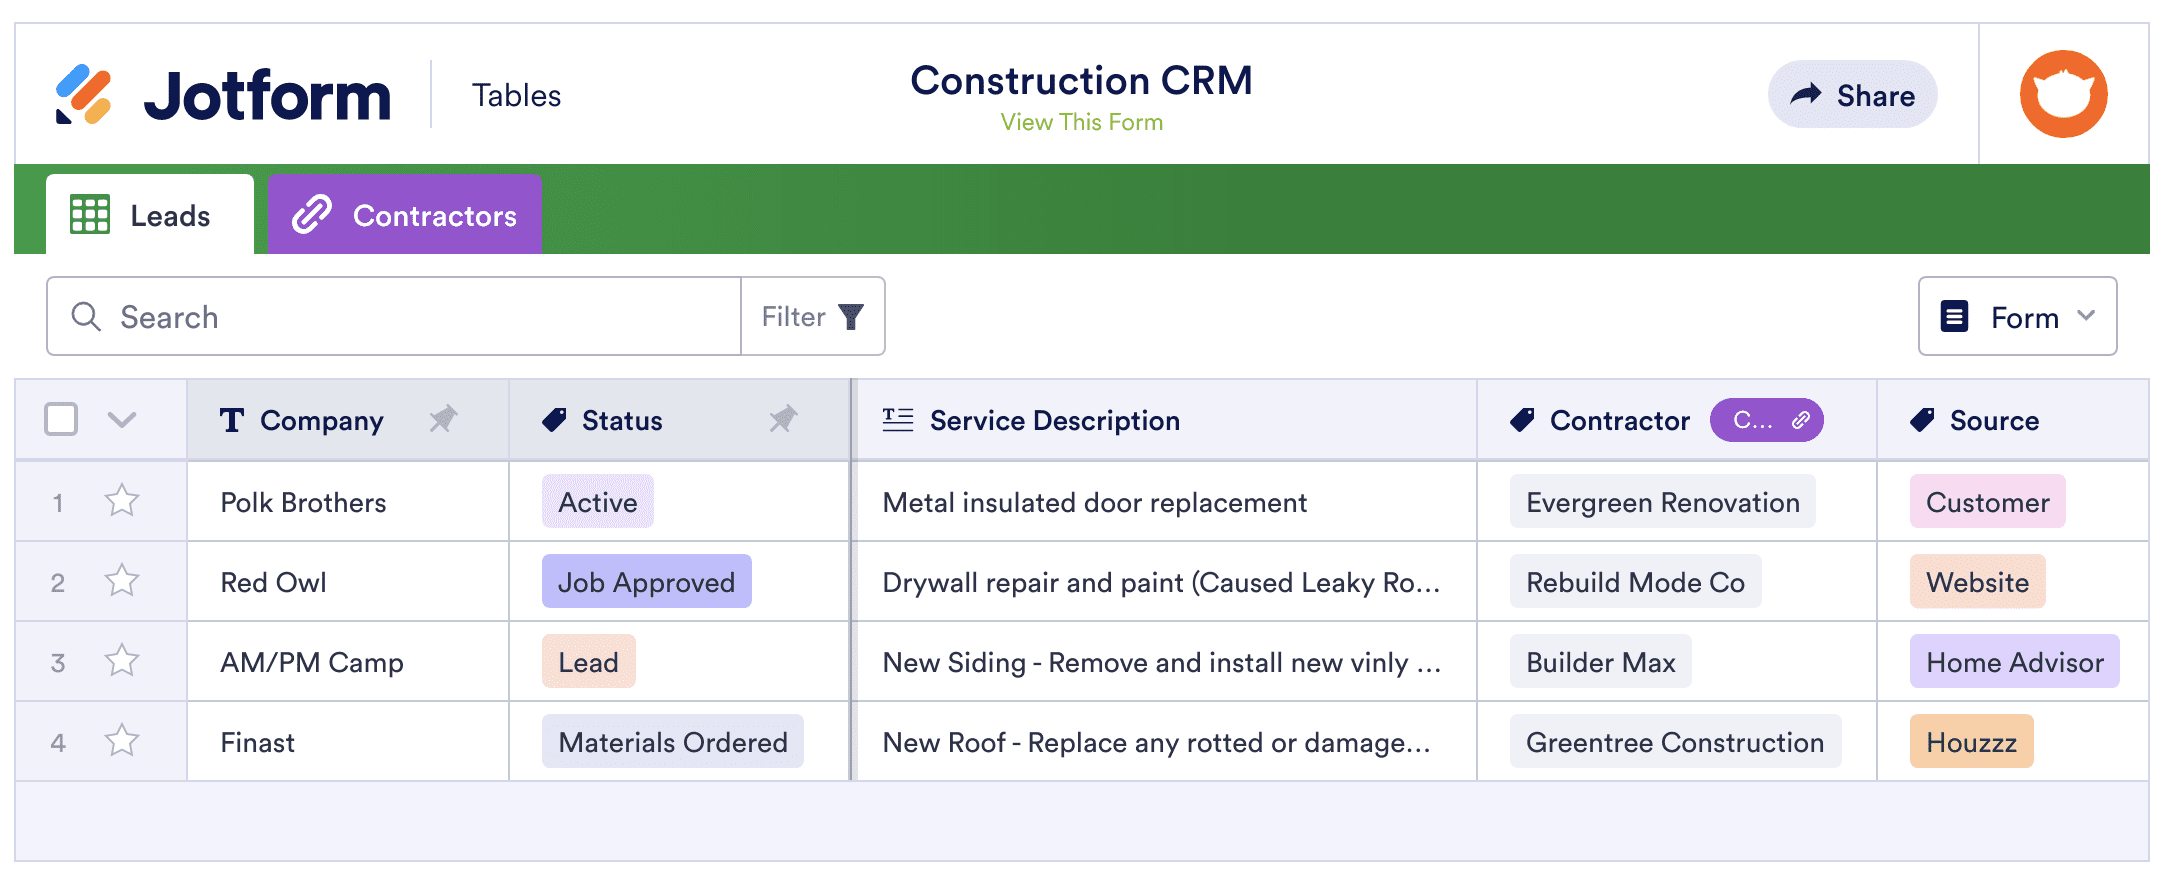The image size is (2168, 882).
Task: Click the pin icon on Status column
Action: click(x=783, y=419)
